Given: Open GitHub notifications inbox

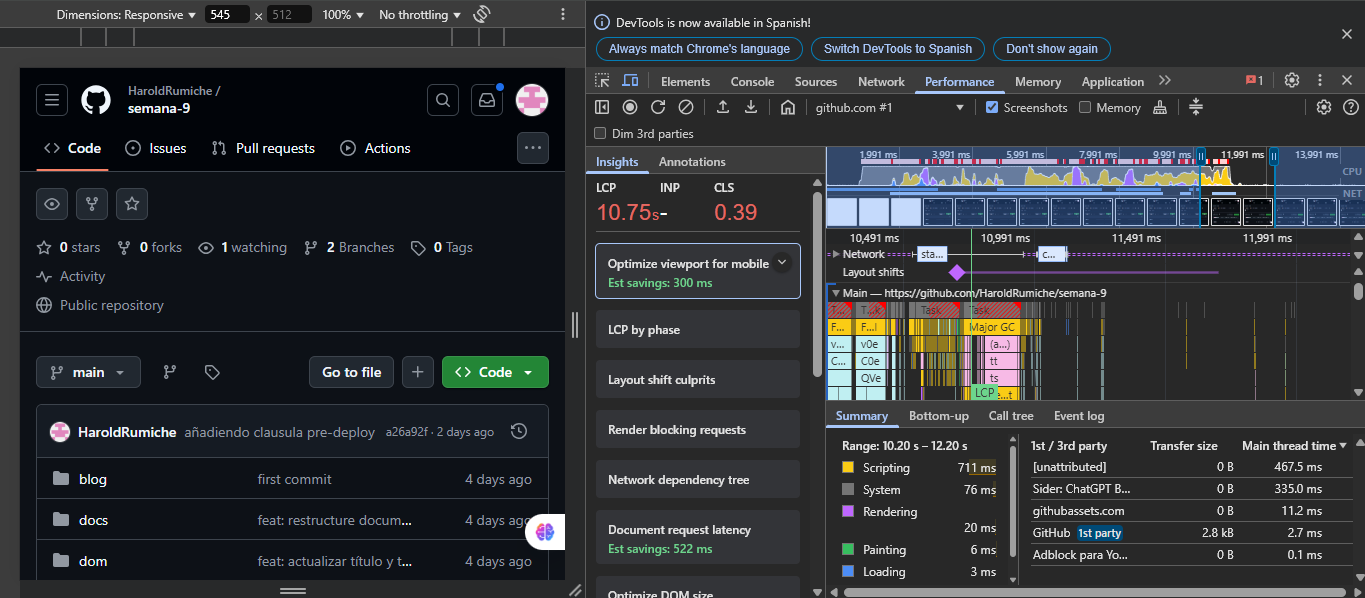Looking at the screenshot, I should click(487, 100).
